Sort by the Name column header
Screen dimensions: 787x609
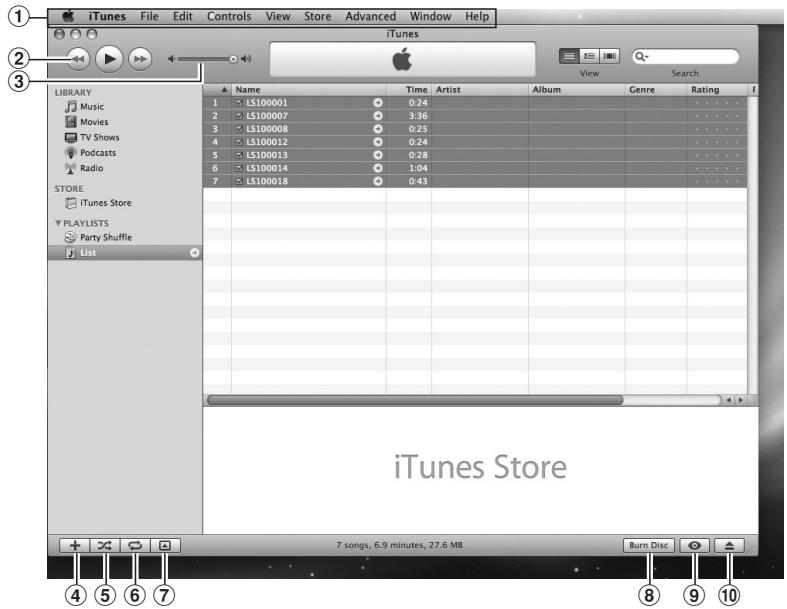coord(309,90)
